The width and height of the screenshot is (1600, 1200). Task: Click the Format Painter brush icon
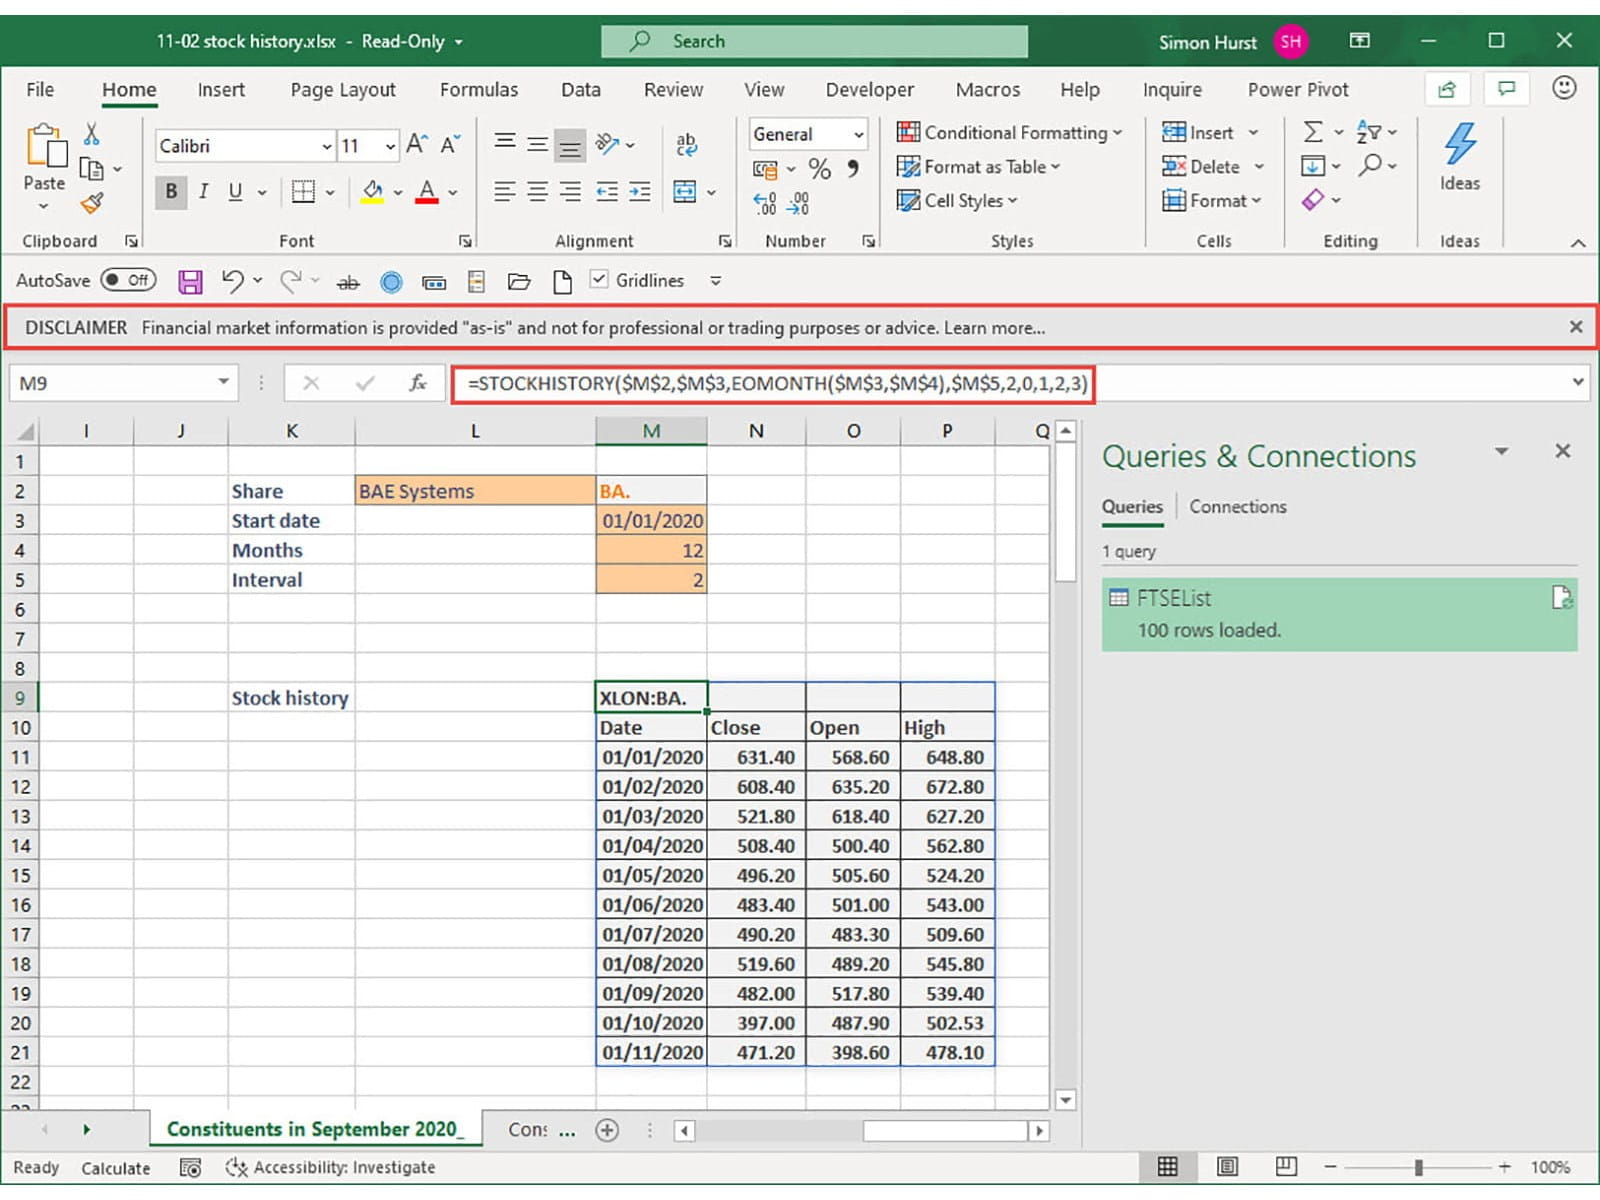coord(92,204)
